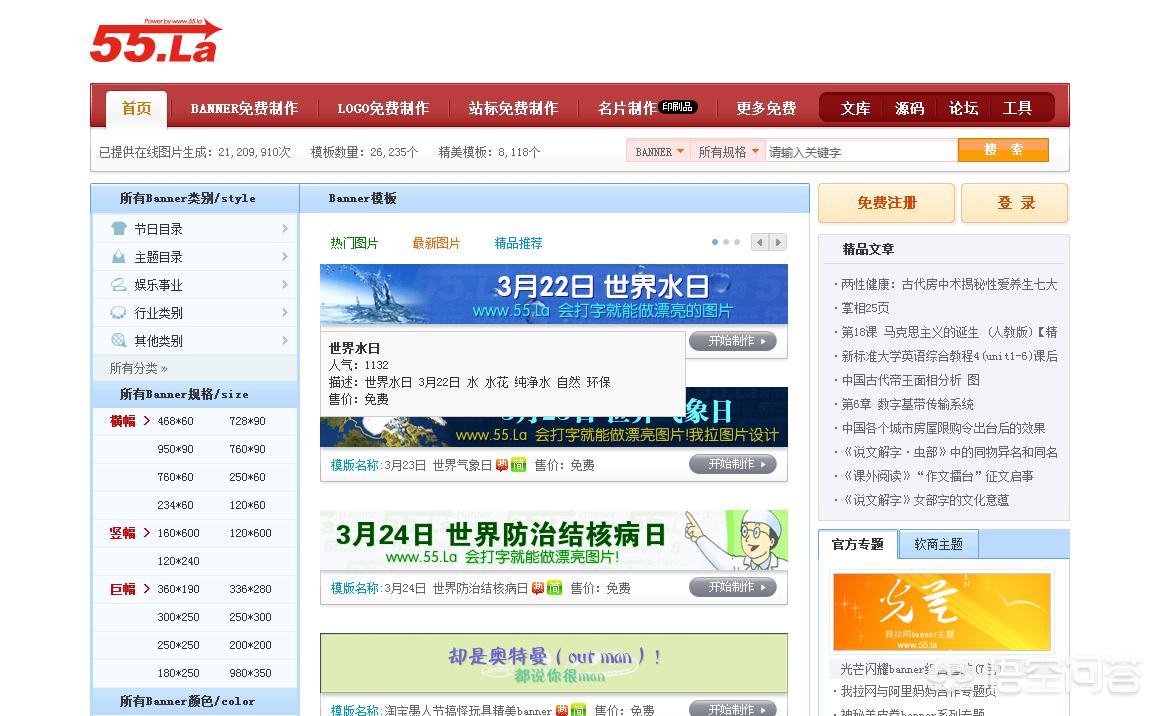Open 论坛 in the top navigation
The image size is (1163, 716).
[x=962, y=107]
